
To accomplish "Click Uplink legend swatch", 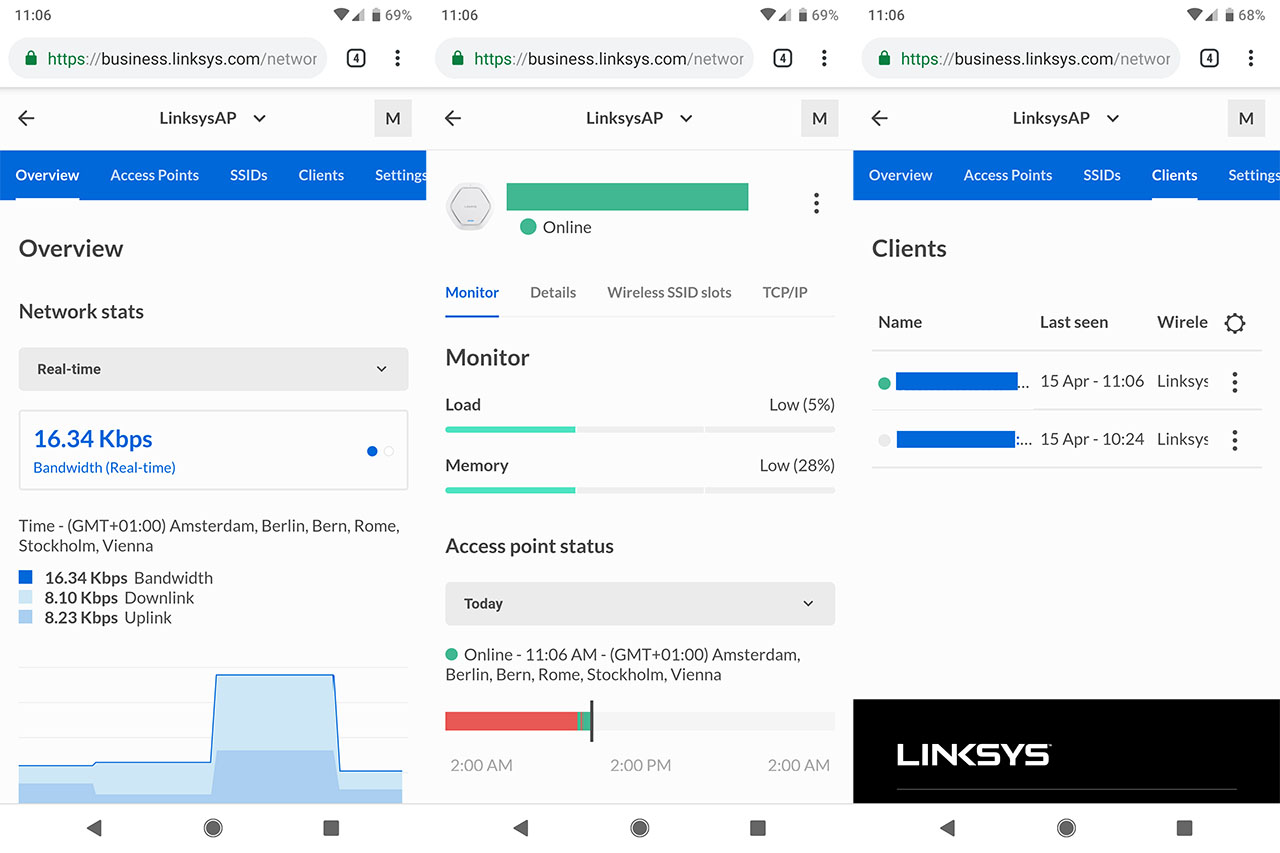I will click(26, 617).
